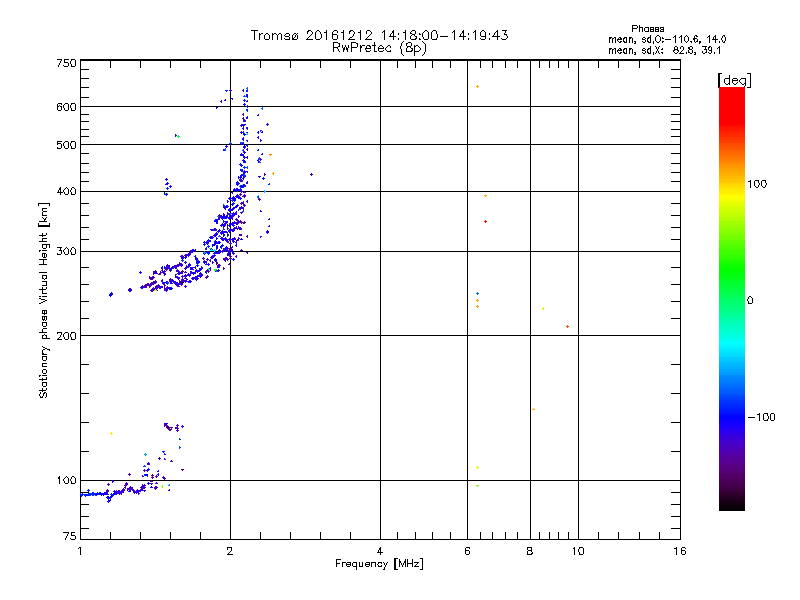
Task: Click the y-axis tick label '600'
Action: click(x=66, y=107)
